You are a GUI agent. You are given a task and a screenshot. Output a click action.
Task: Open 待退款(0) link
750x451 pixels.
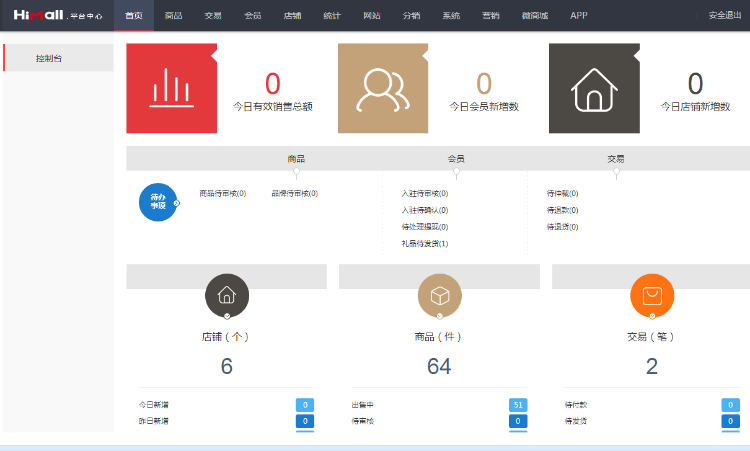(562, 210)
